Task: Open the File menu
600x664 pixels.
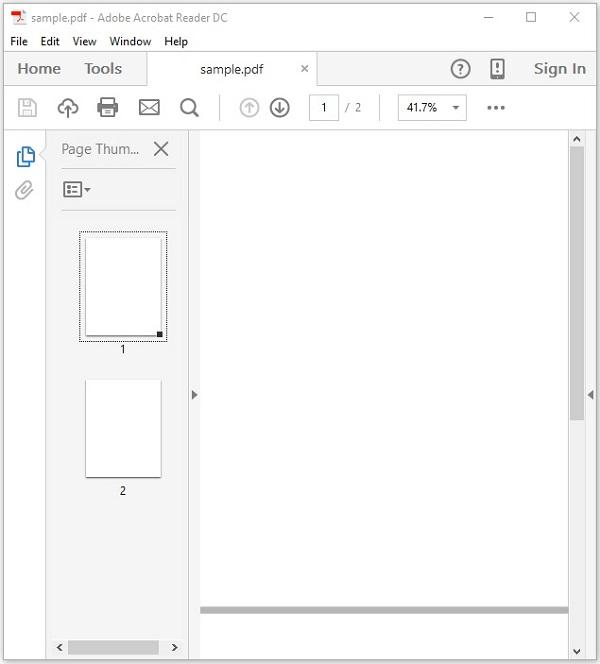Action: 19,42
